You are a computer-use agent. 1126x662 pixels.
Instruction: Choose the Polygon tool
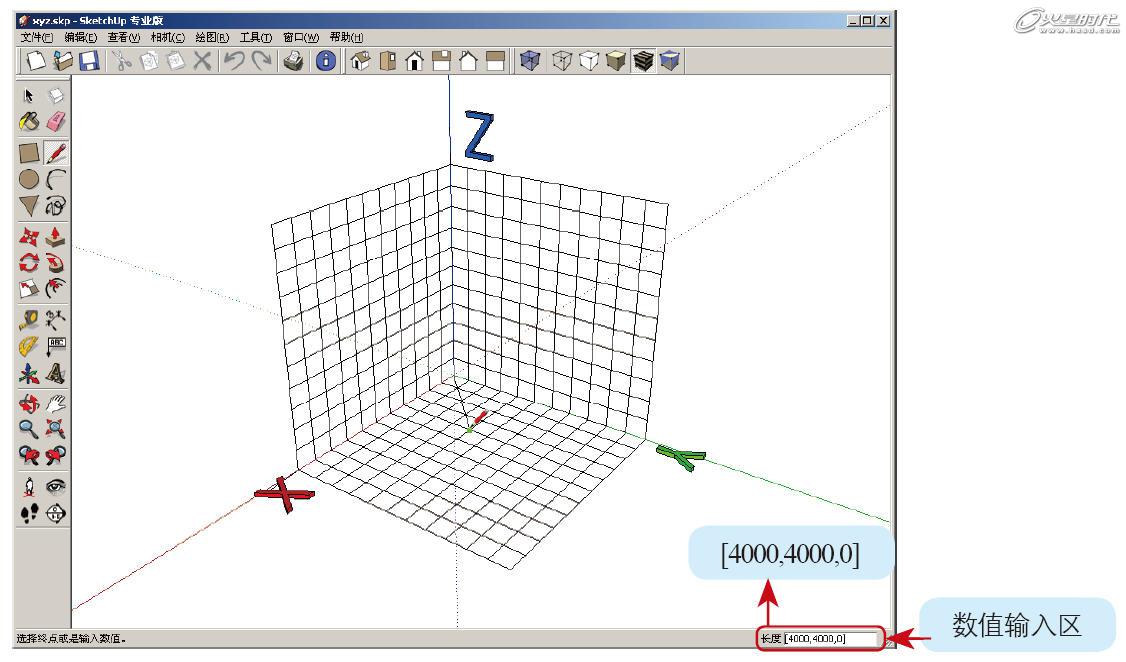point(29,206)
